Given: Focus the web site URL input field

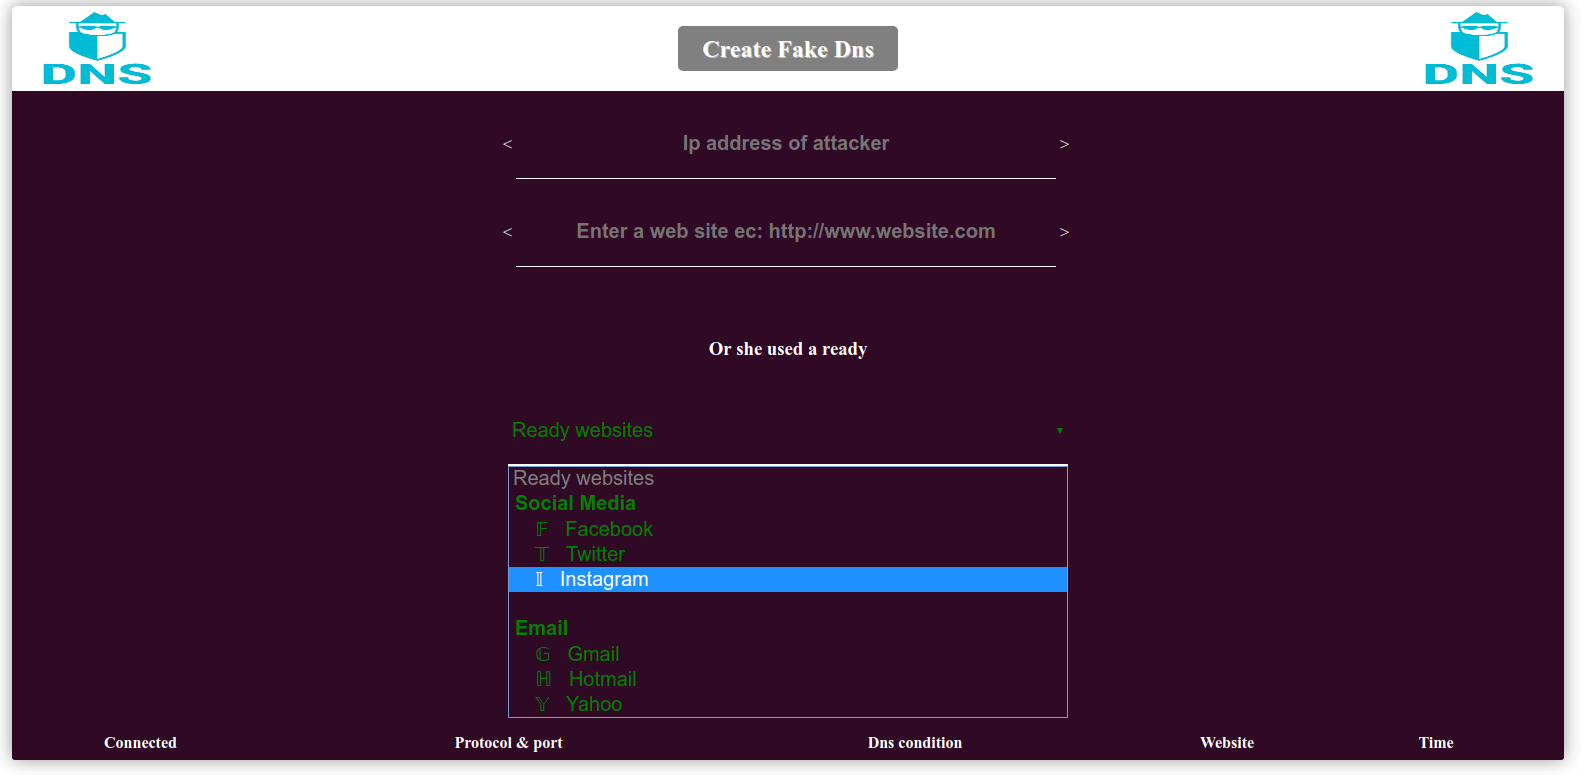Looking at the screenshot, I should (x=786, y=232).
